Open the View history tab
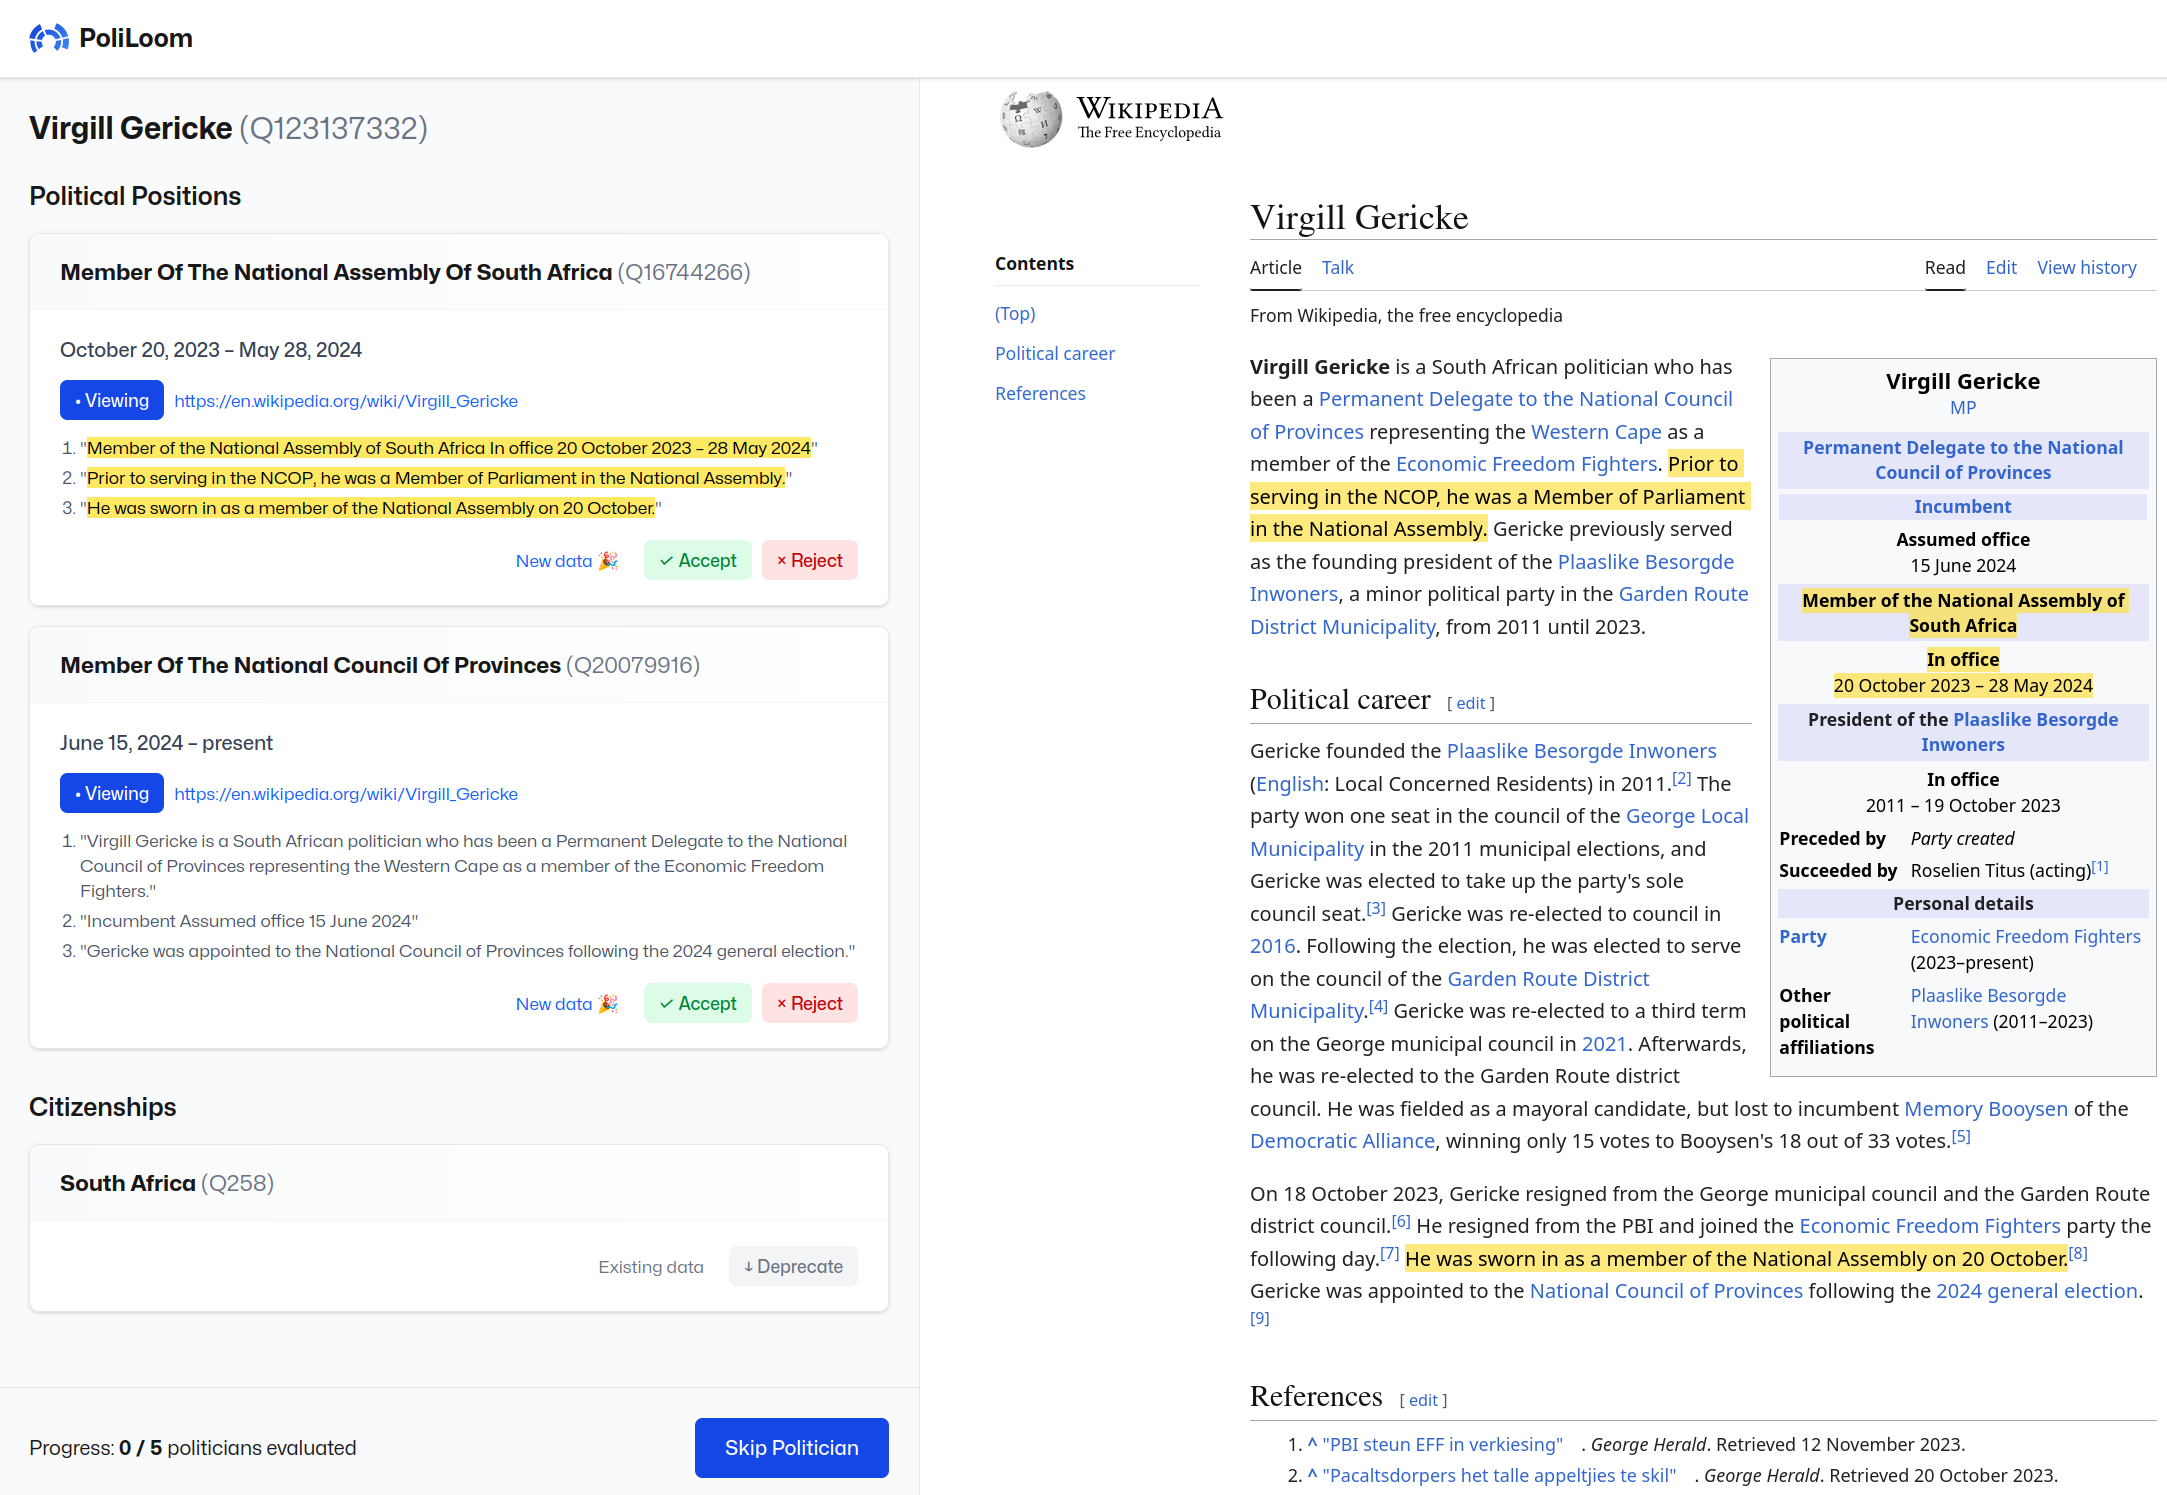The height and width of the screenshot is (1495, 2167). point(2086,267)
